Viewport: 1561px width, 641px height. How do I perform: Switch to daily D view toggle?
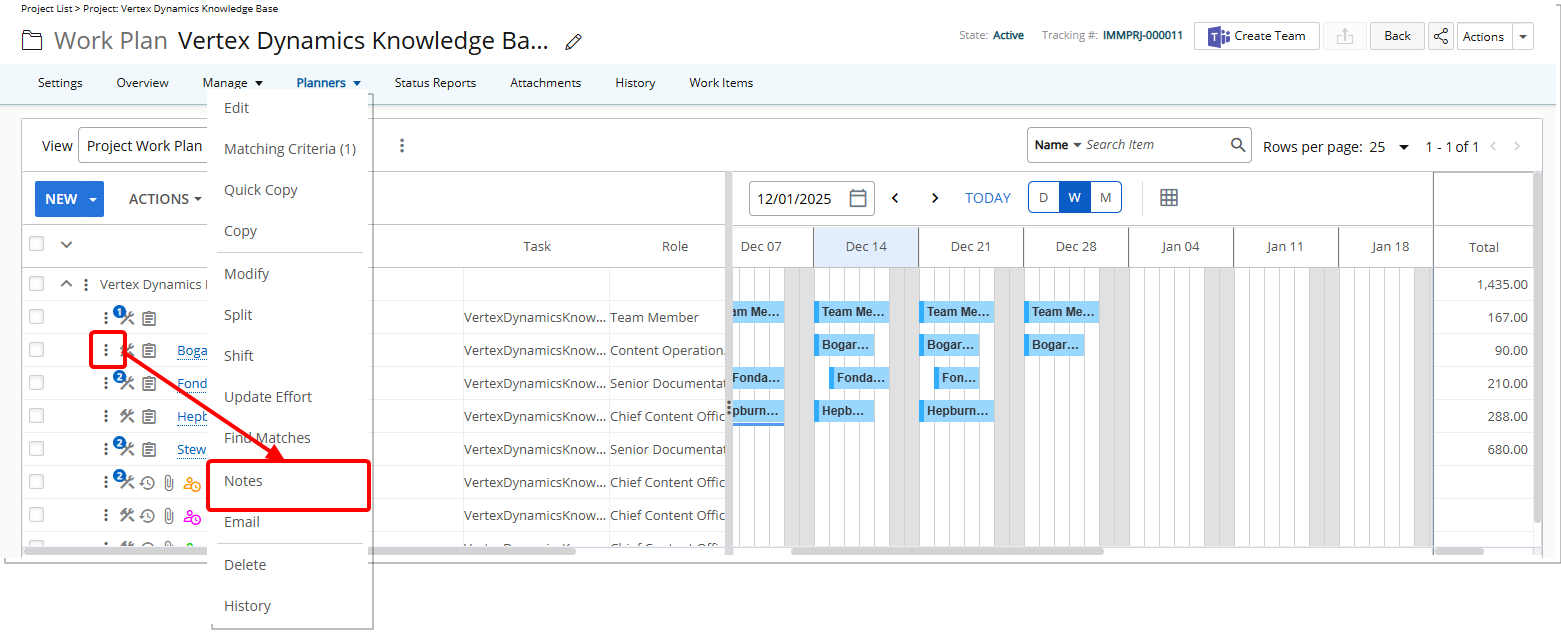pos(1043,198)
